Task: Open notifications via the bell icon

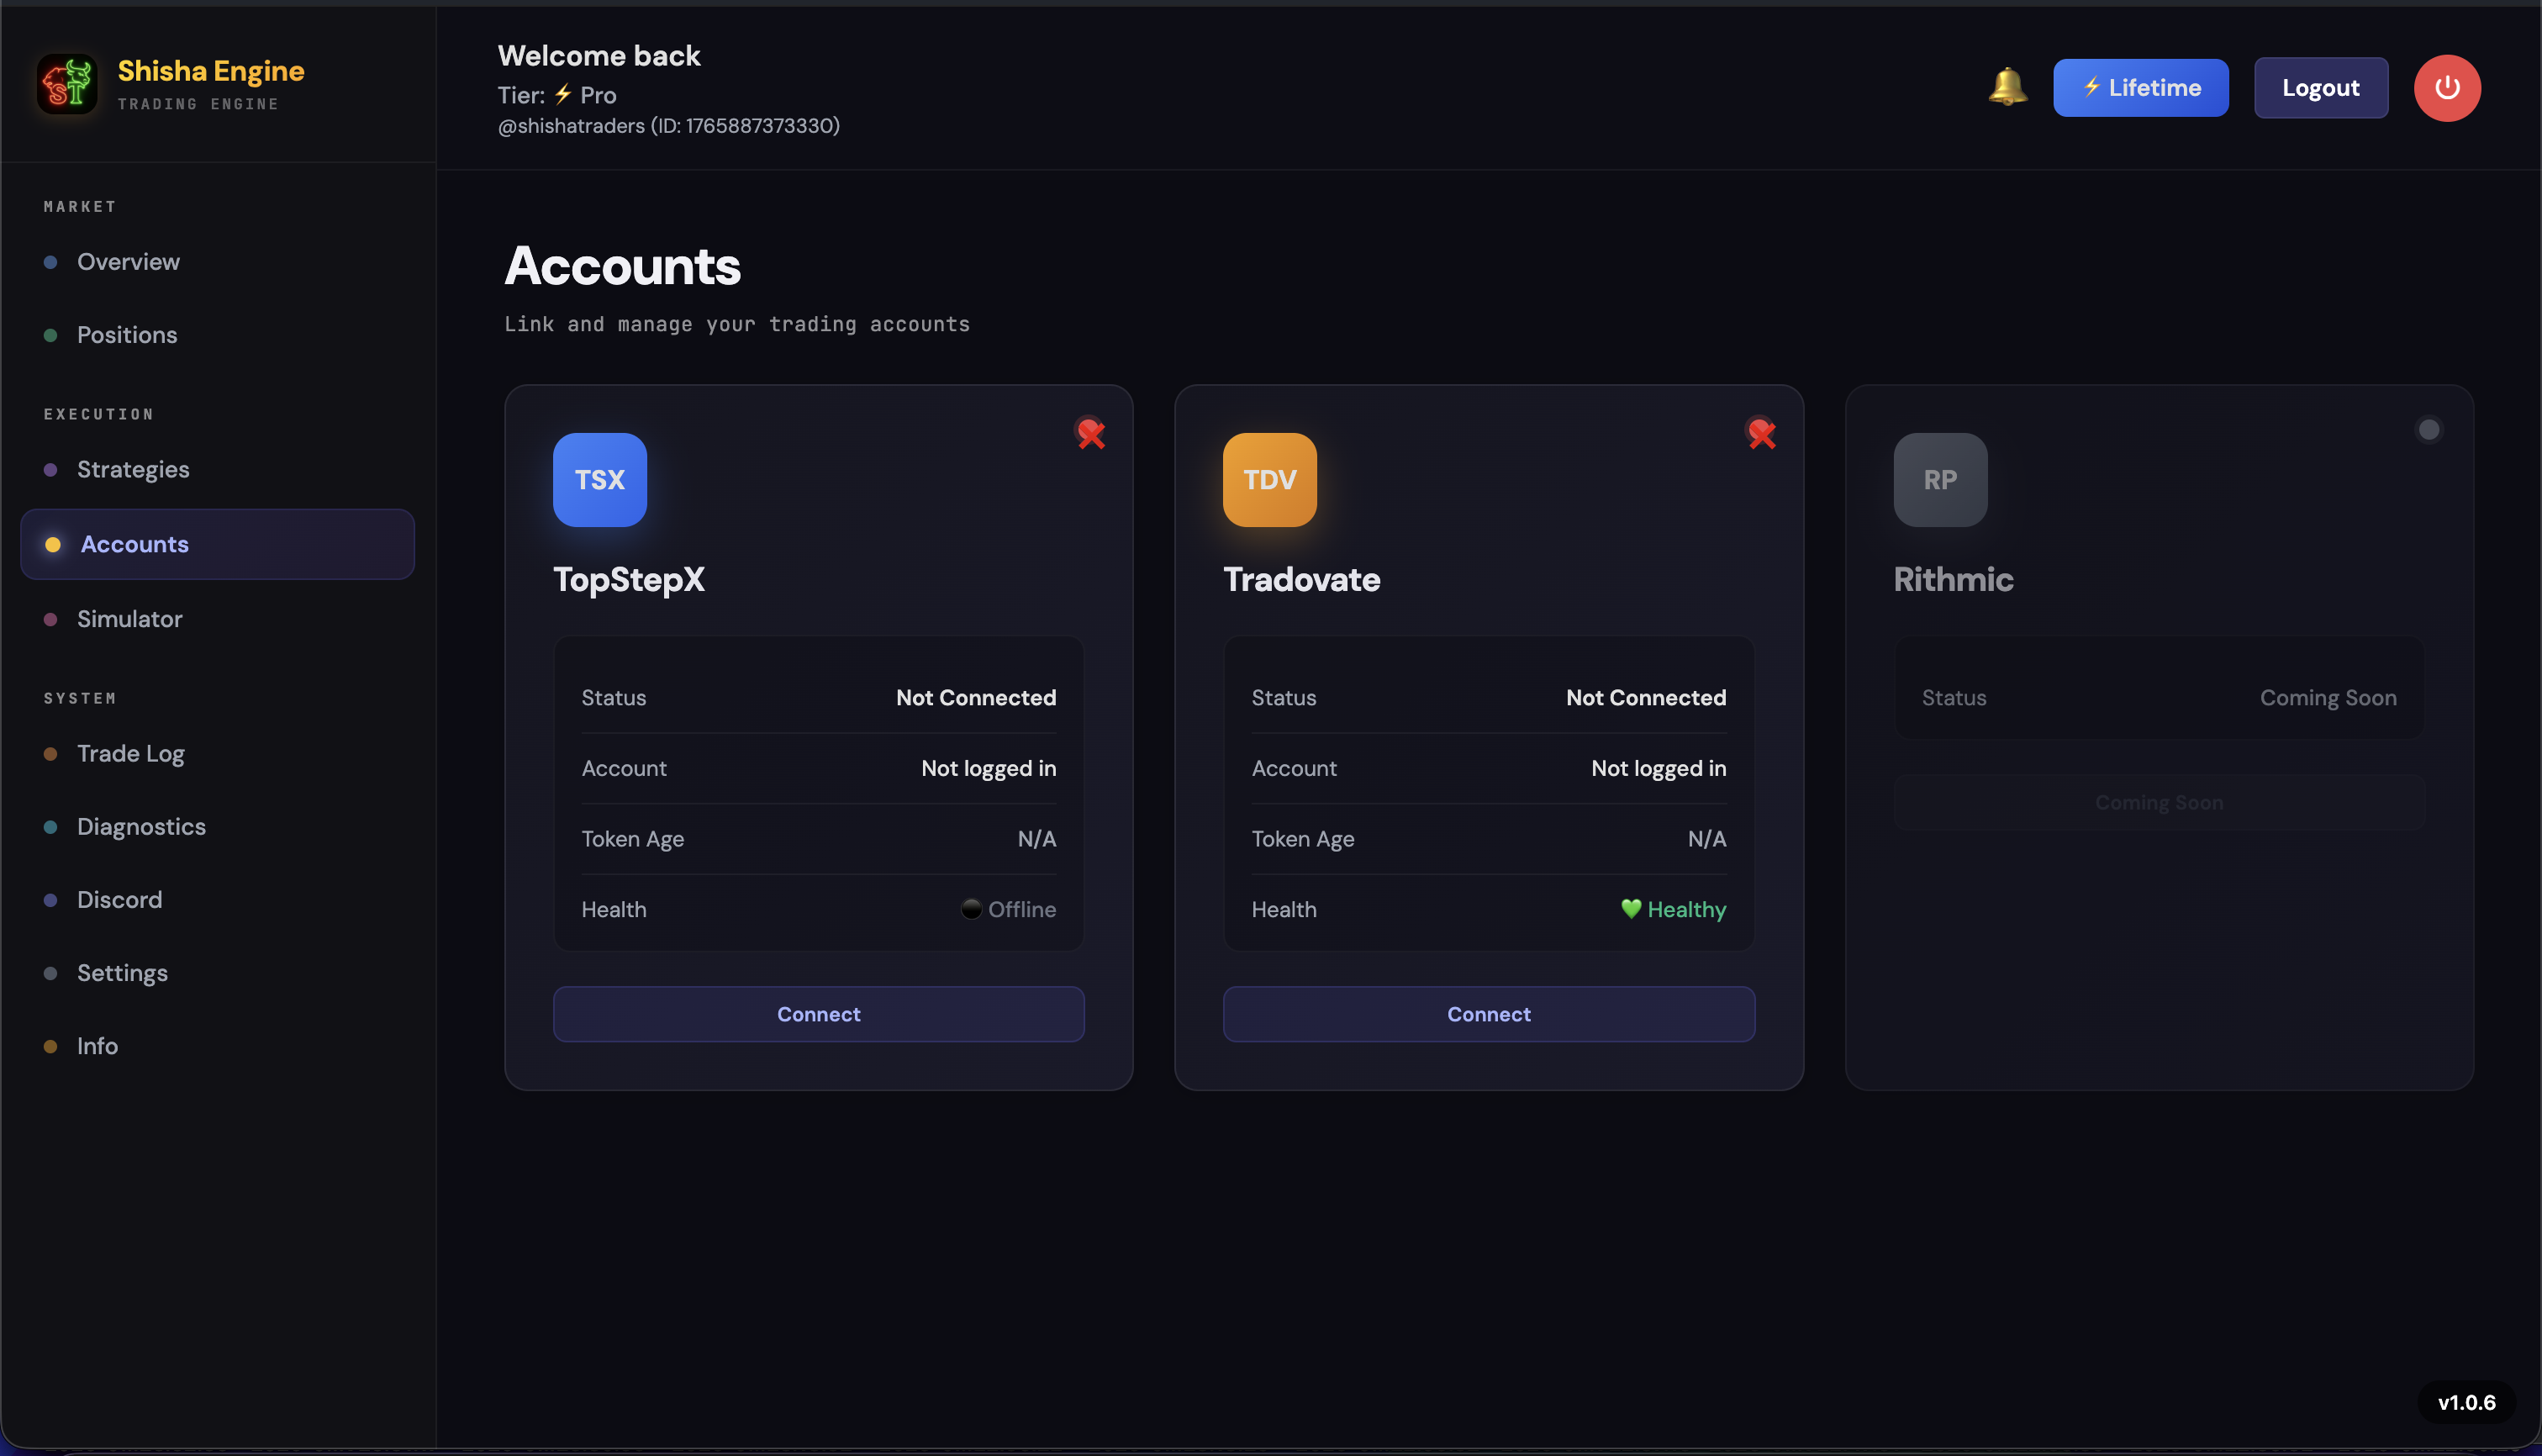Action: coord(2008,87)
